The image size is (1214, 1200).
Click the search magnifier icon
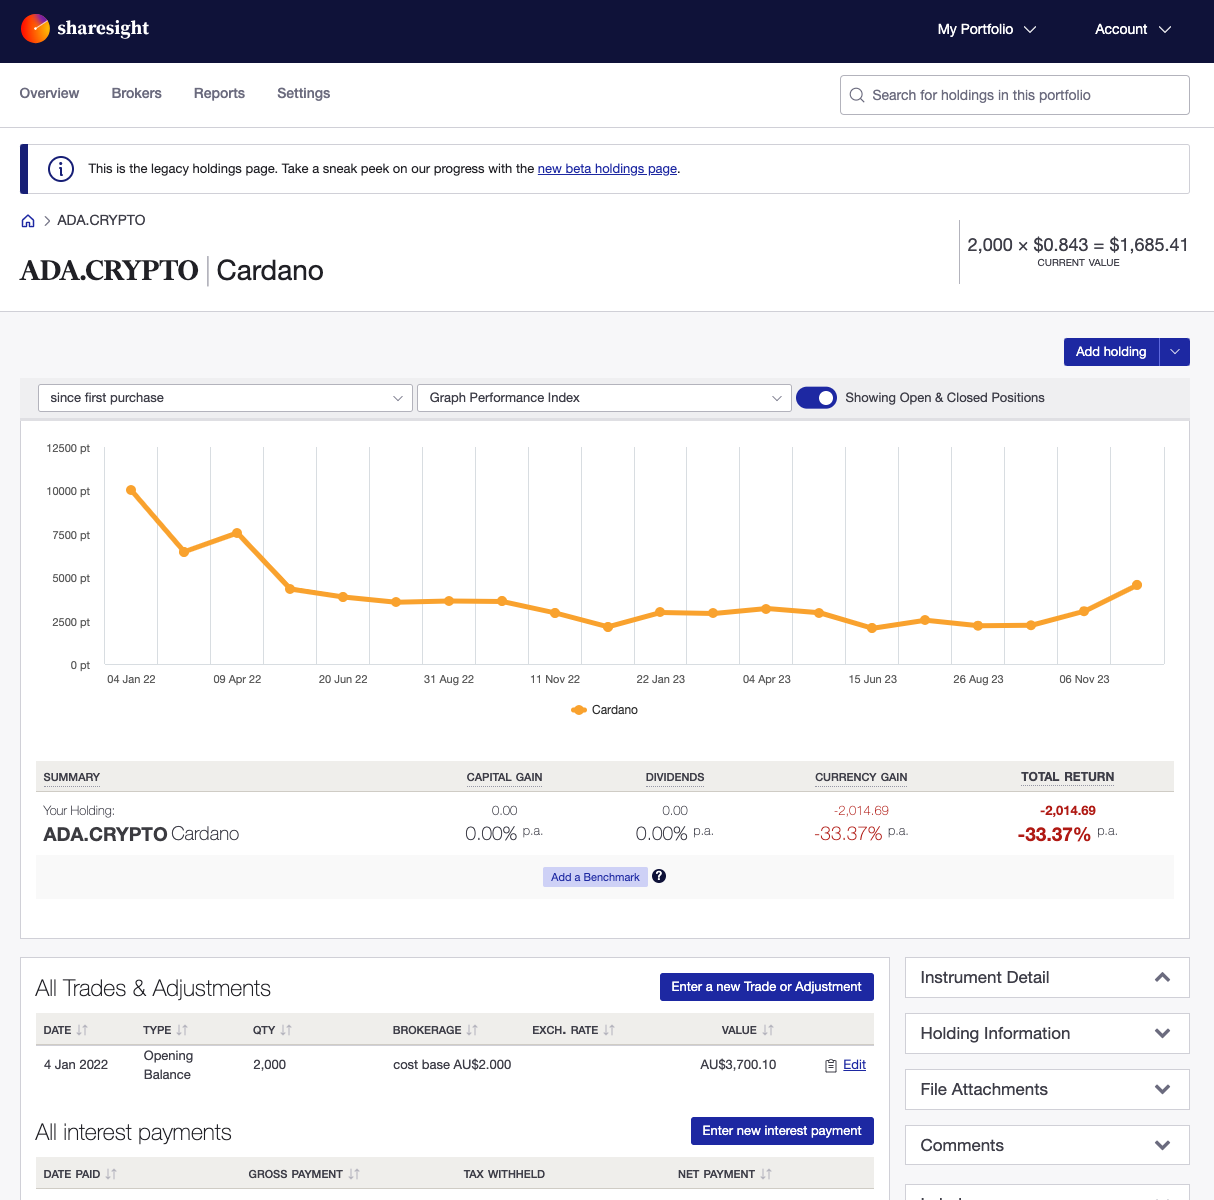click(857, 95)
